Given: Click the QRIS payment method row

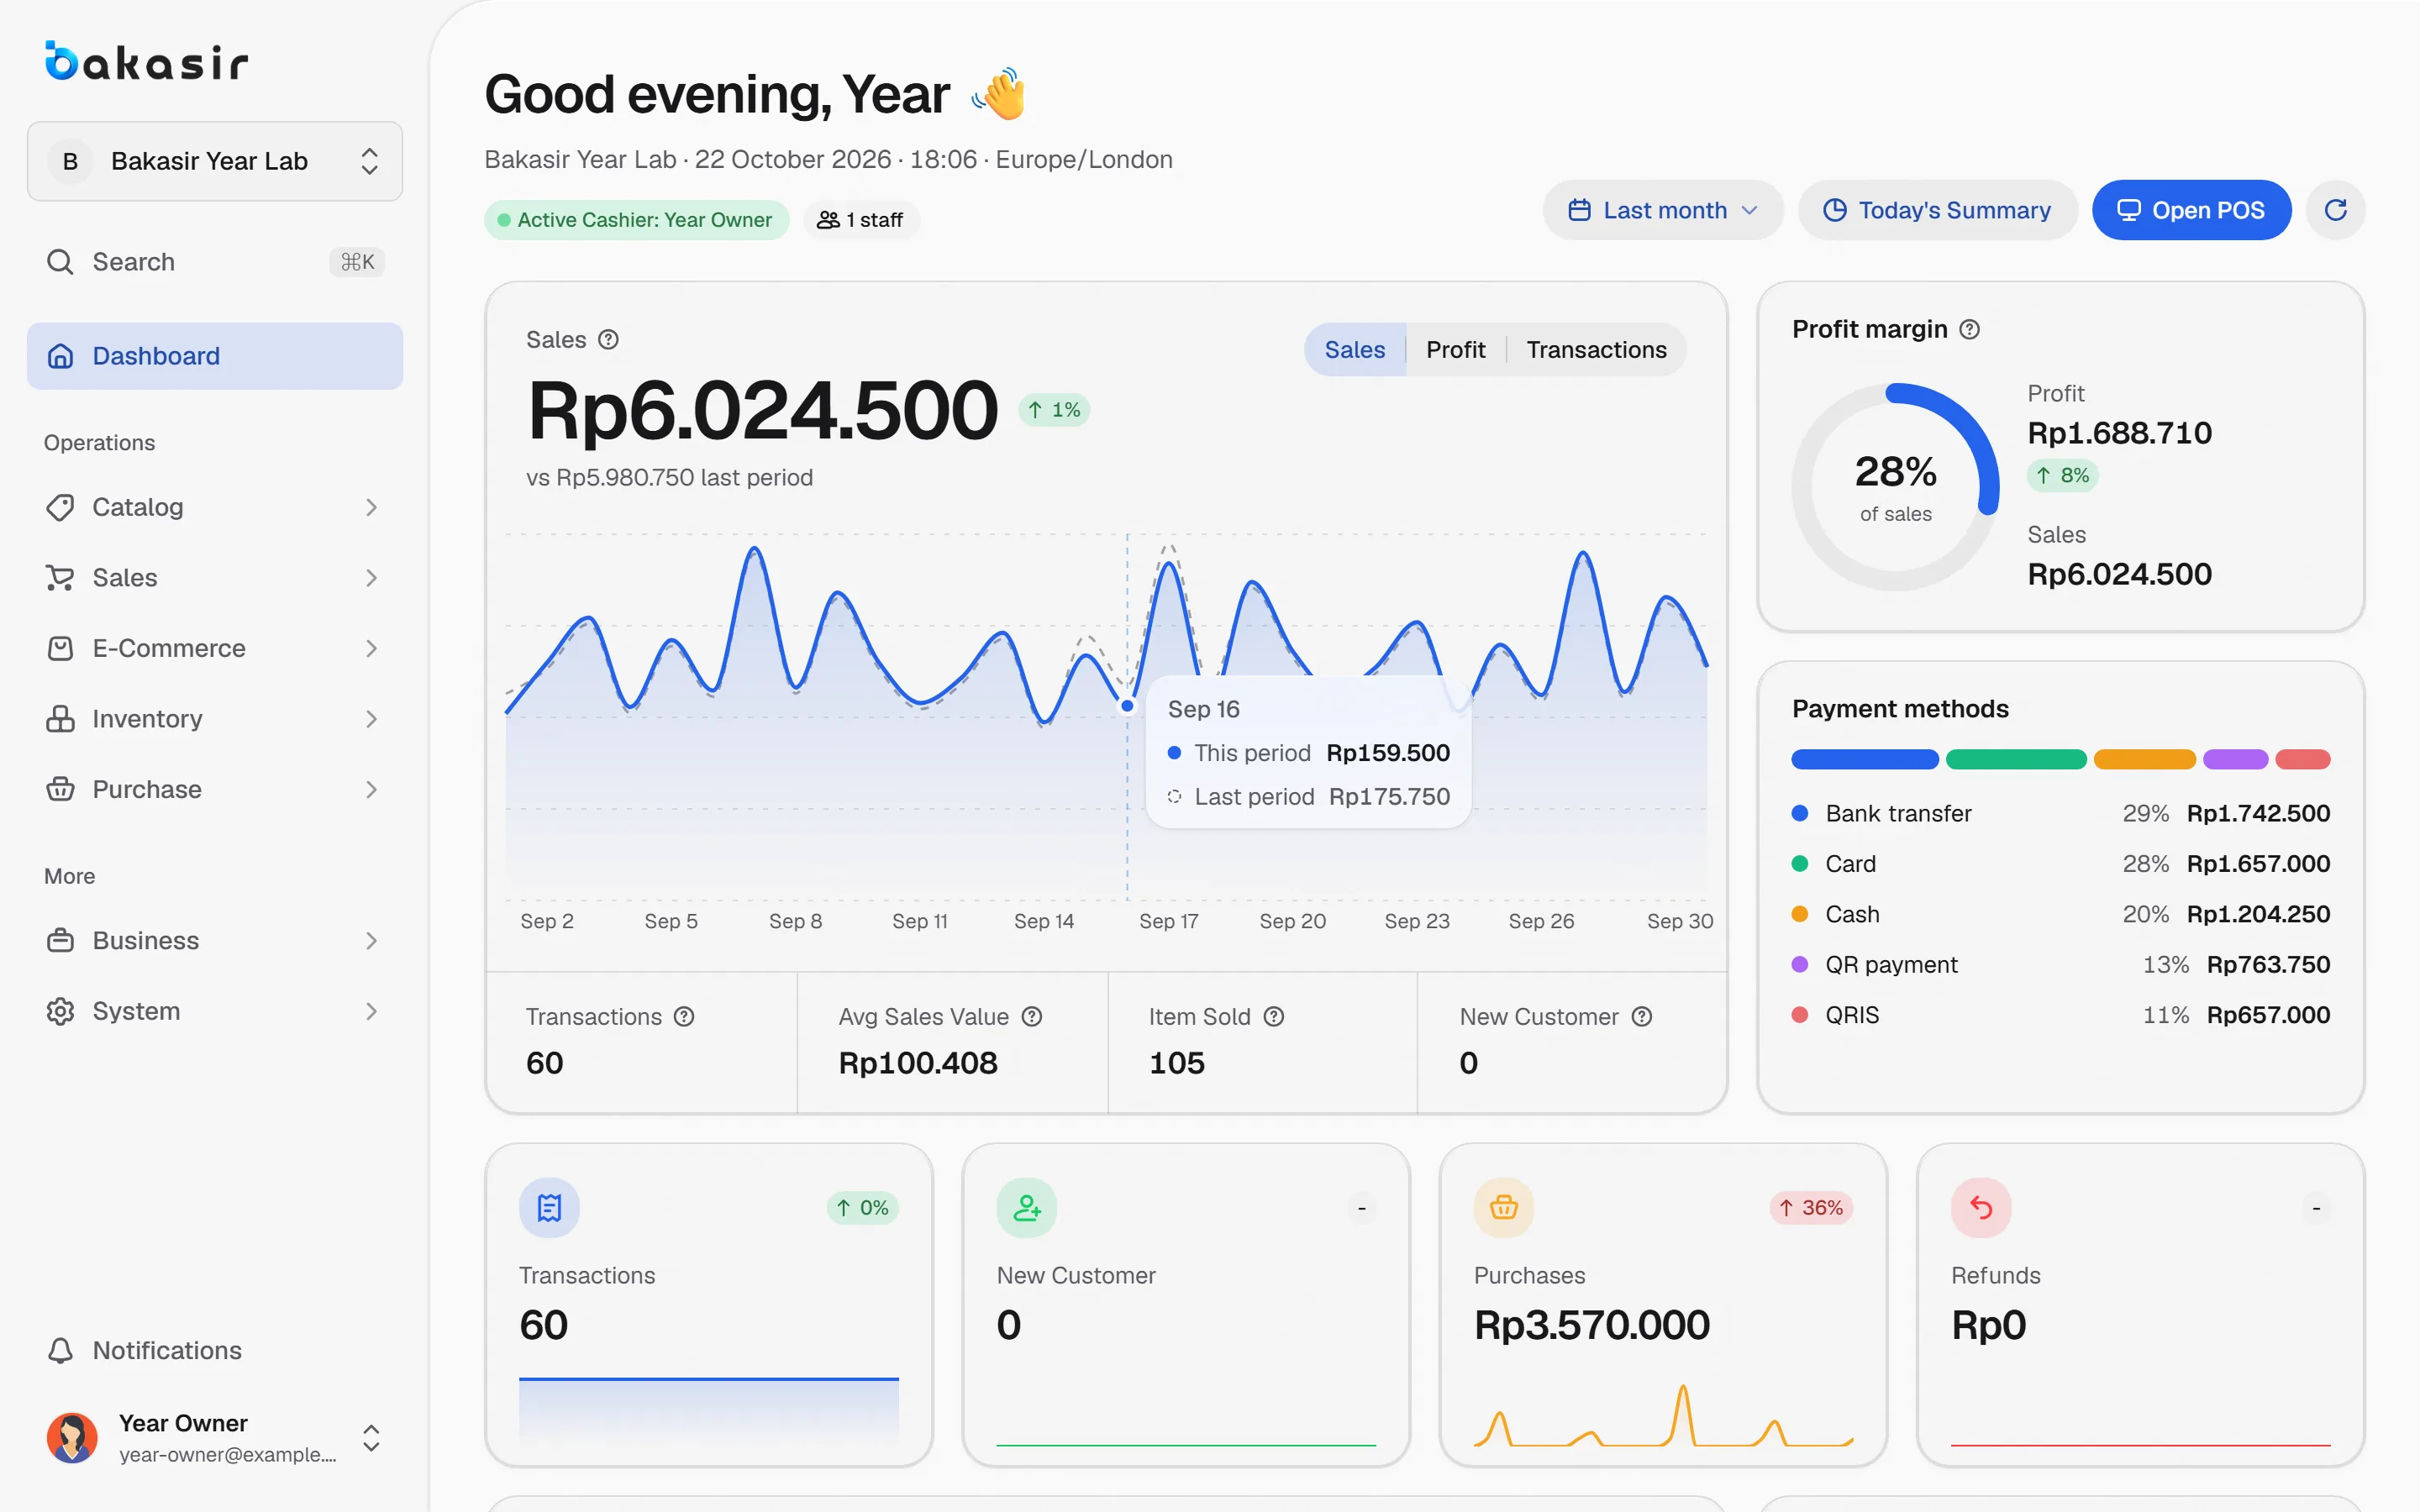Looking at the screenshot, I should [x=2060, y=1015].
